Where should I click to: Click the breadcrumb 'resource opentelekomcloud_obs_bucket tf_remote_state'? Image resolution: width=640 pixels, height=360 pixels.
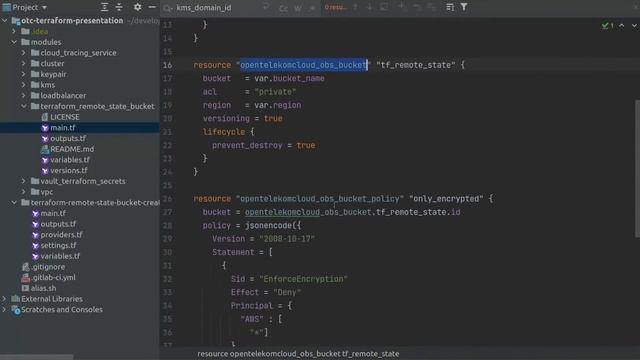(x=298, y=354)
